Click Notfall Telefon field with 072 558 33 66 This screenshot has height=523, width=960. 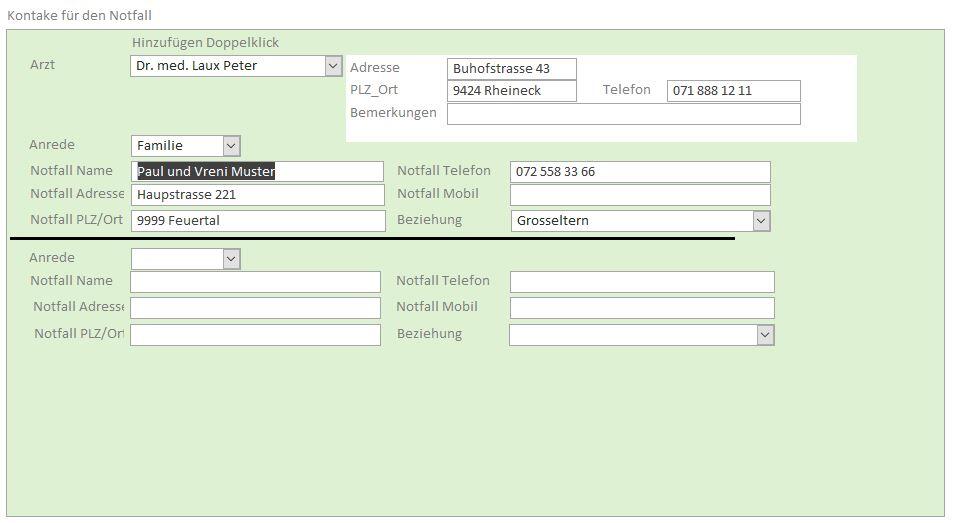pos(640,172)
